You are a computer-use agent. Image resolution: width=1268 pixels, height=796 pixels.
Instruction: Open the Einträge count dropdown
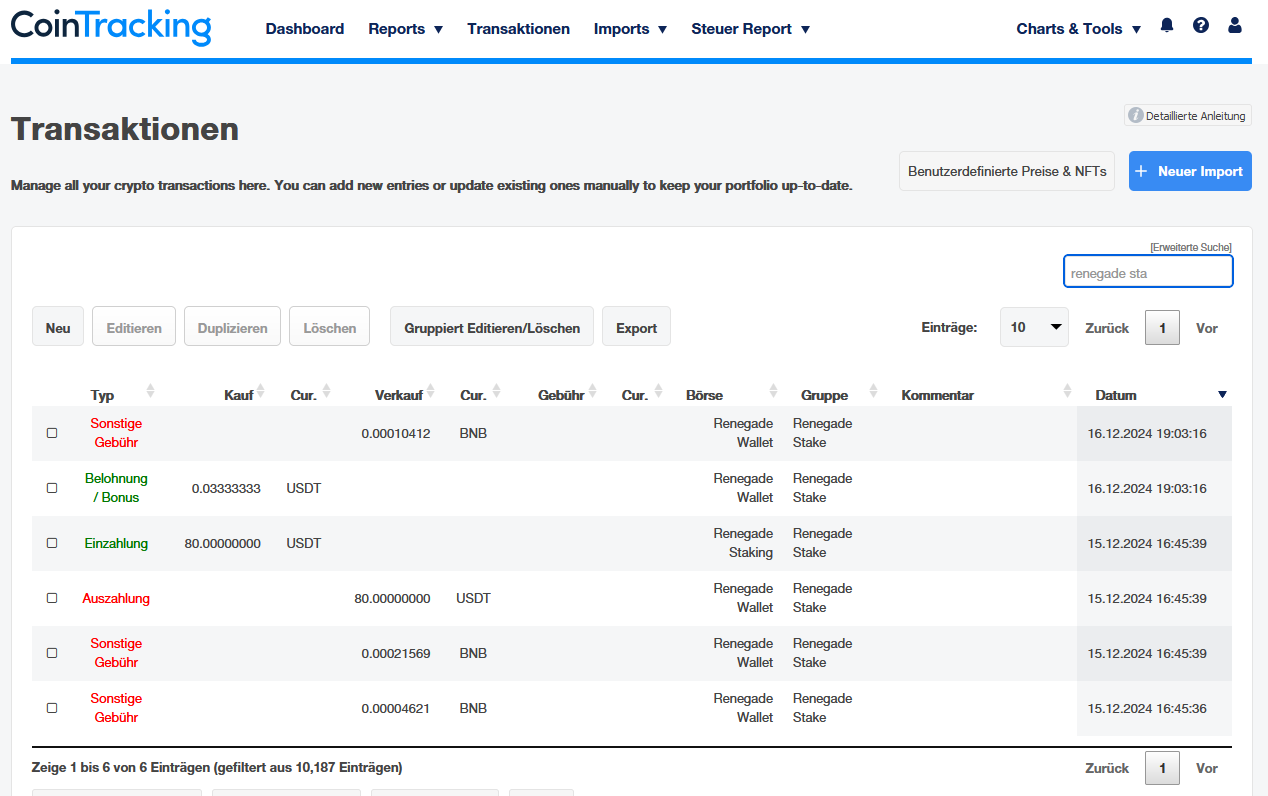tap(1034, 327)
